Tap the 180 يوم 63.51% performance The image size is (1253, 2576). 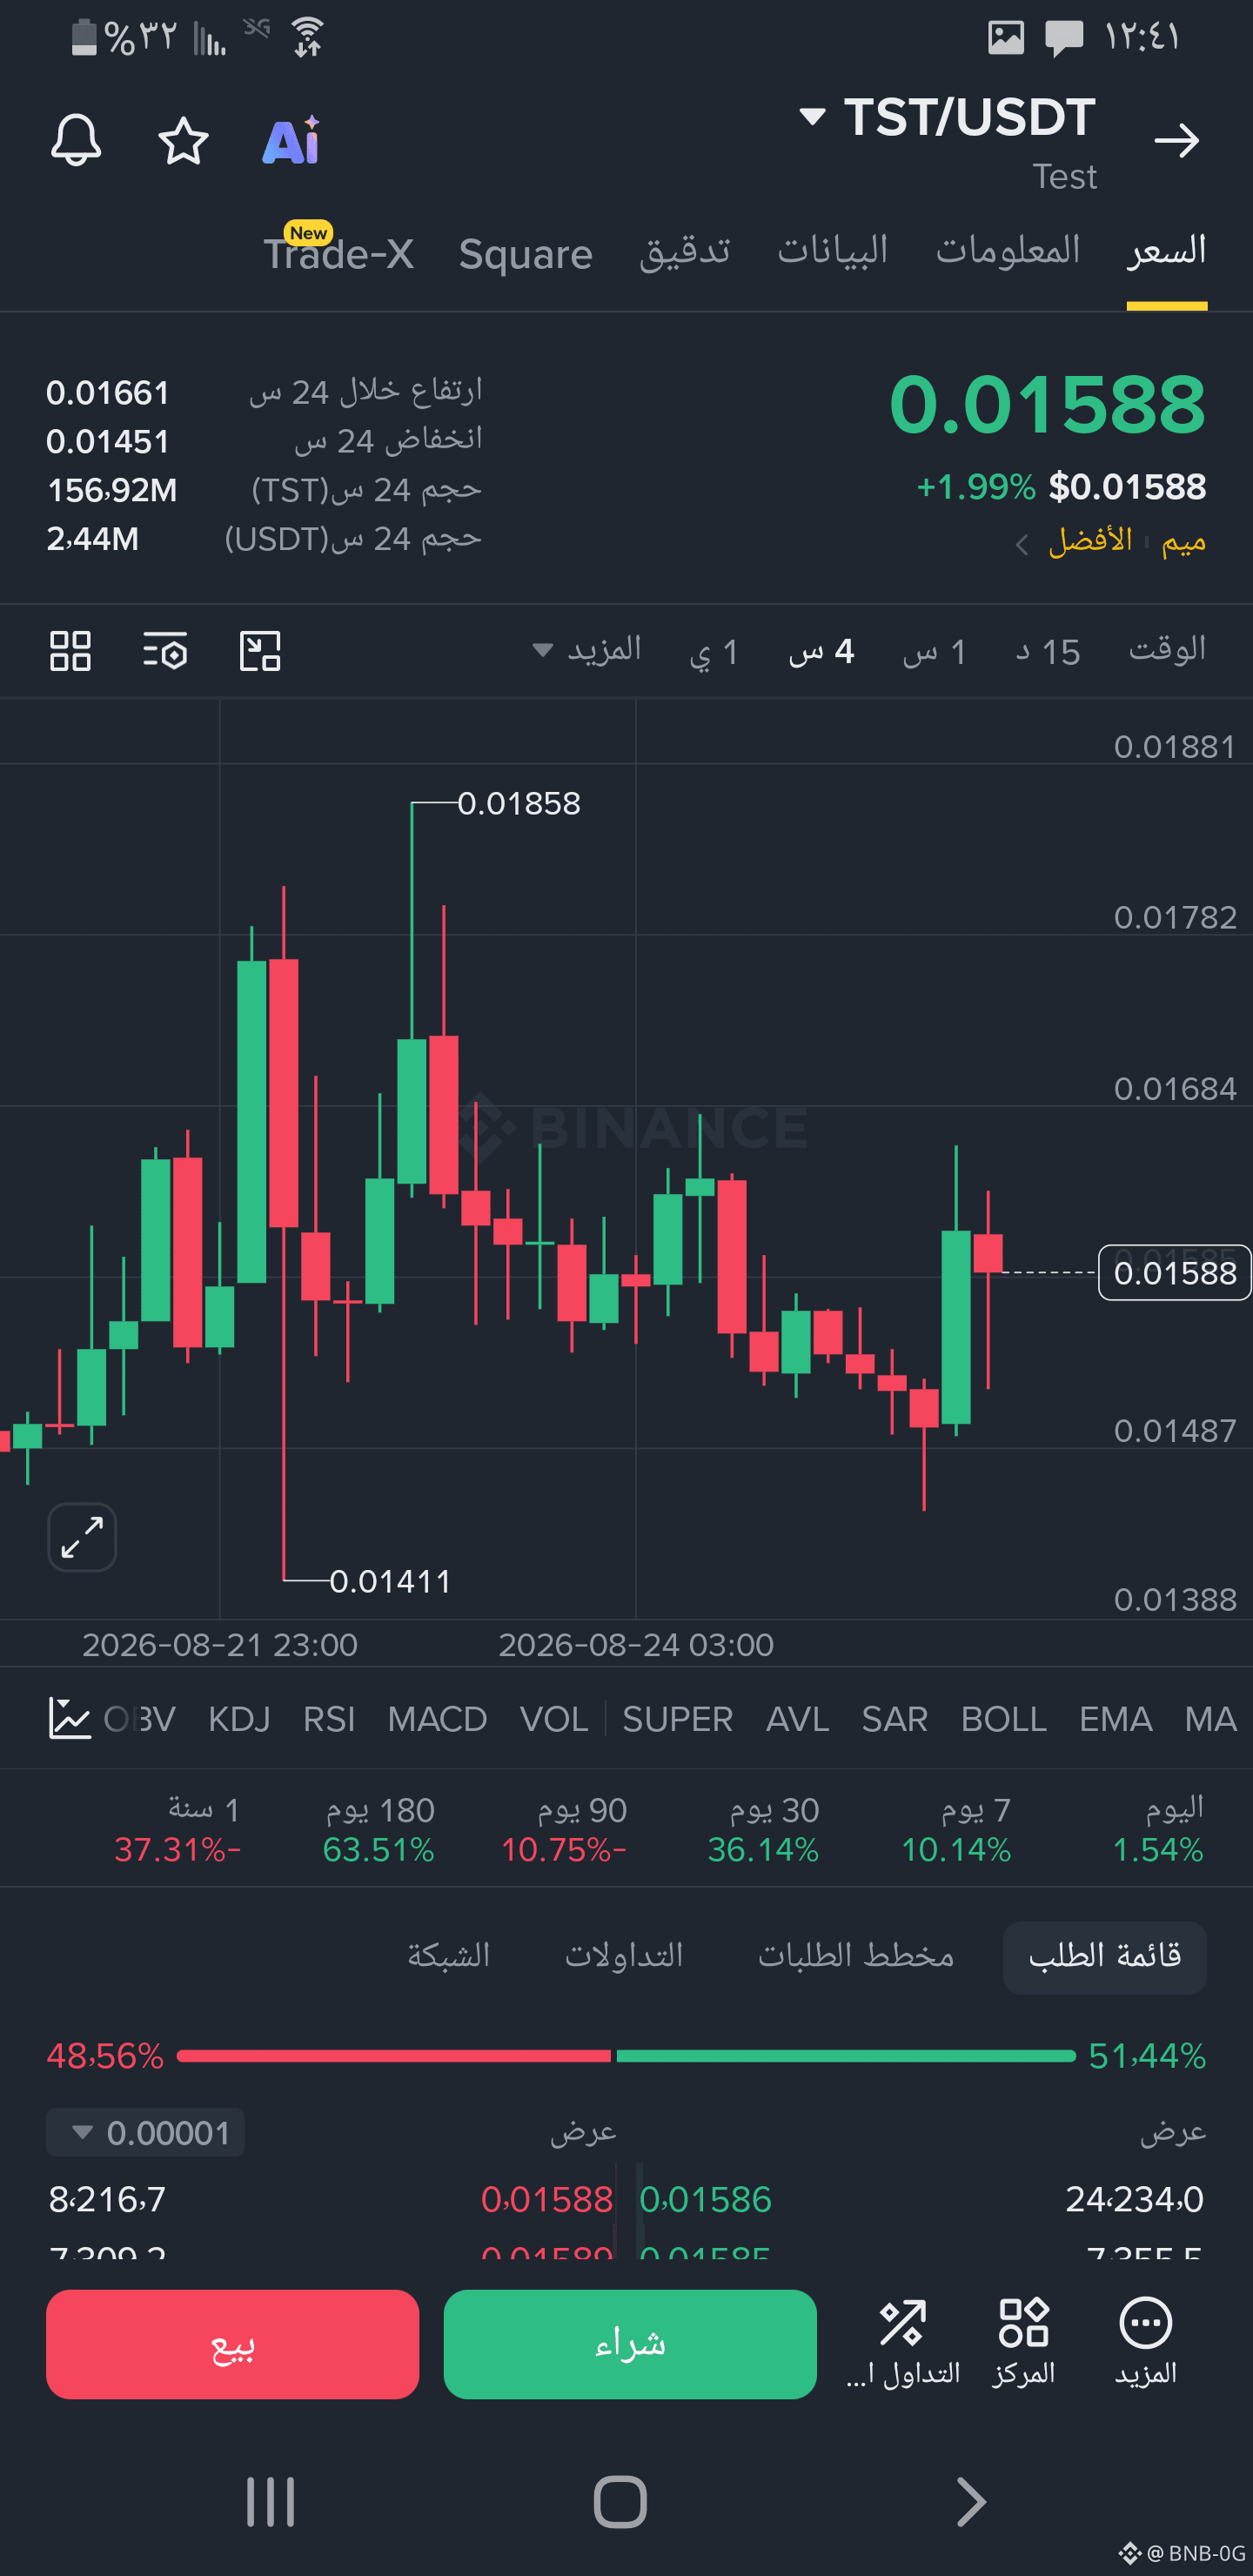pyautogui.click(x=378, y=1830)
